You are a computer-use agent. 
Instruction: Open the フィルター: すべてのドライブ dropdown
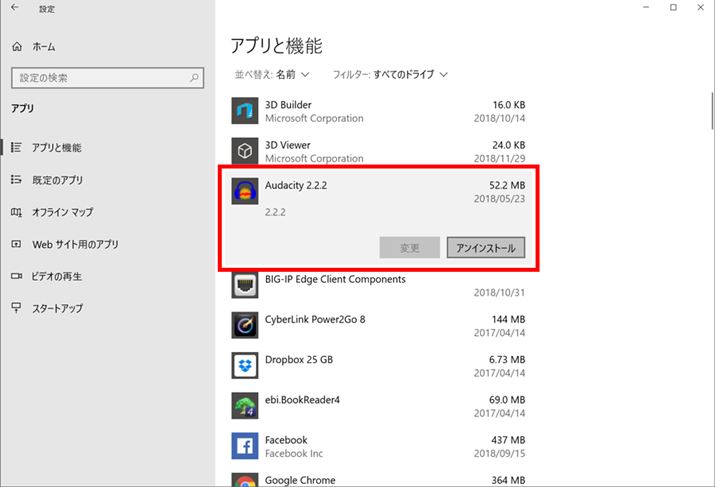click(x=390, y=74)
